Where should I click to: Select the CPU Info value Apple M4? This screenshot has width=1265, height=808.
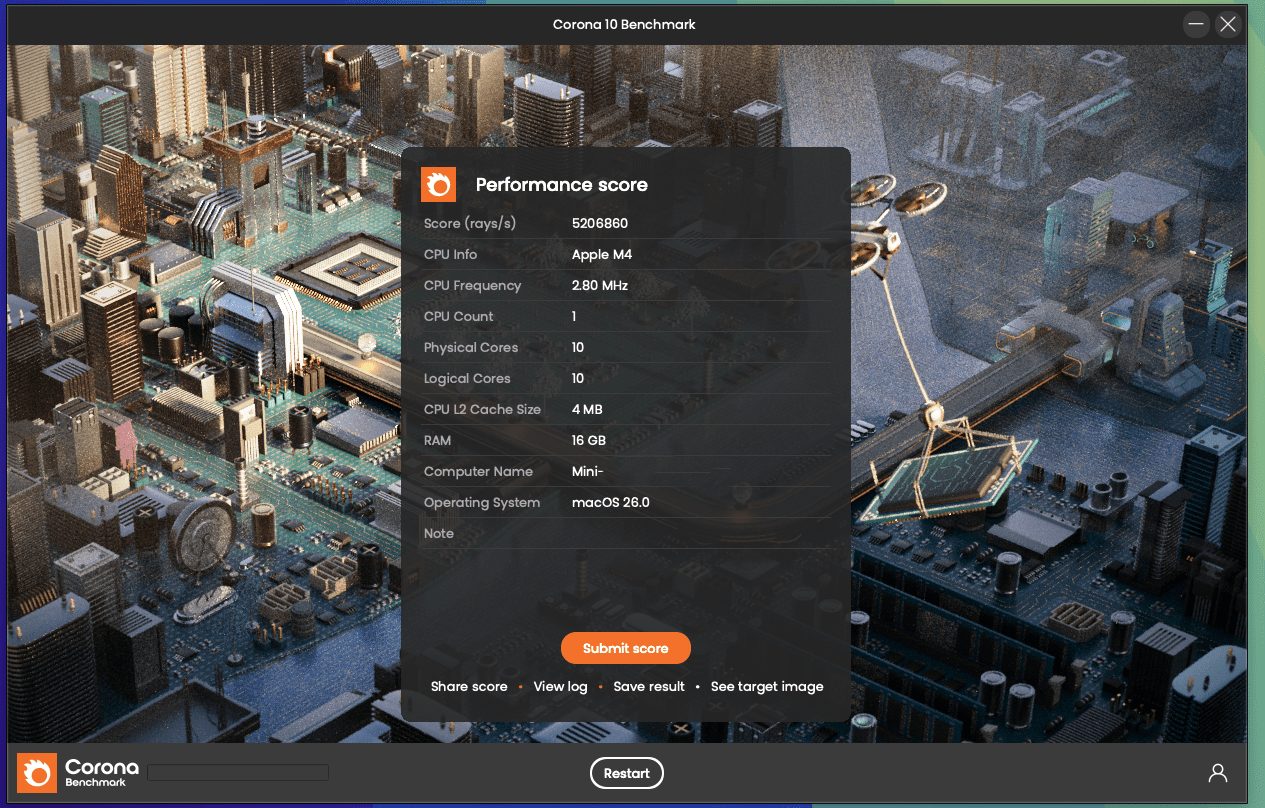602,254
